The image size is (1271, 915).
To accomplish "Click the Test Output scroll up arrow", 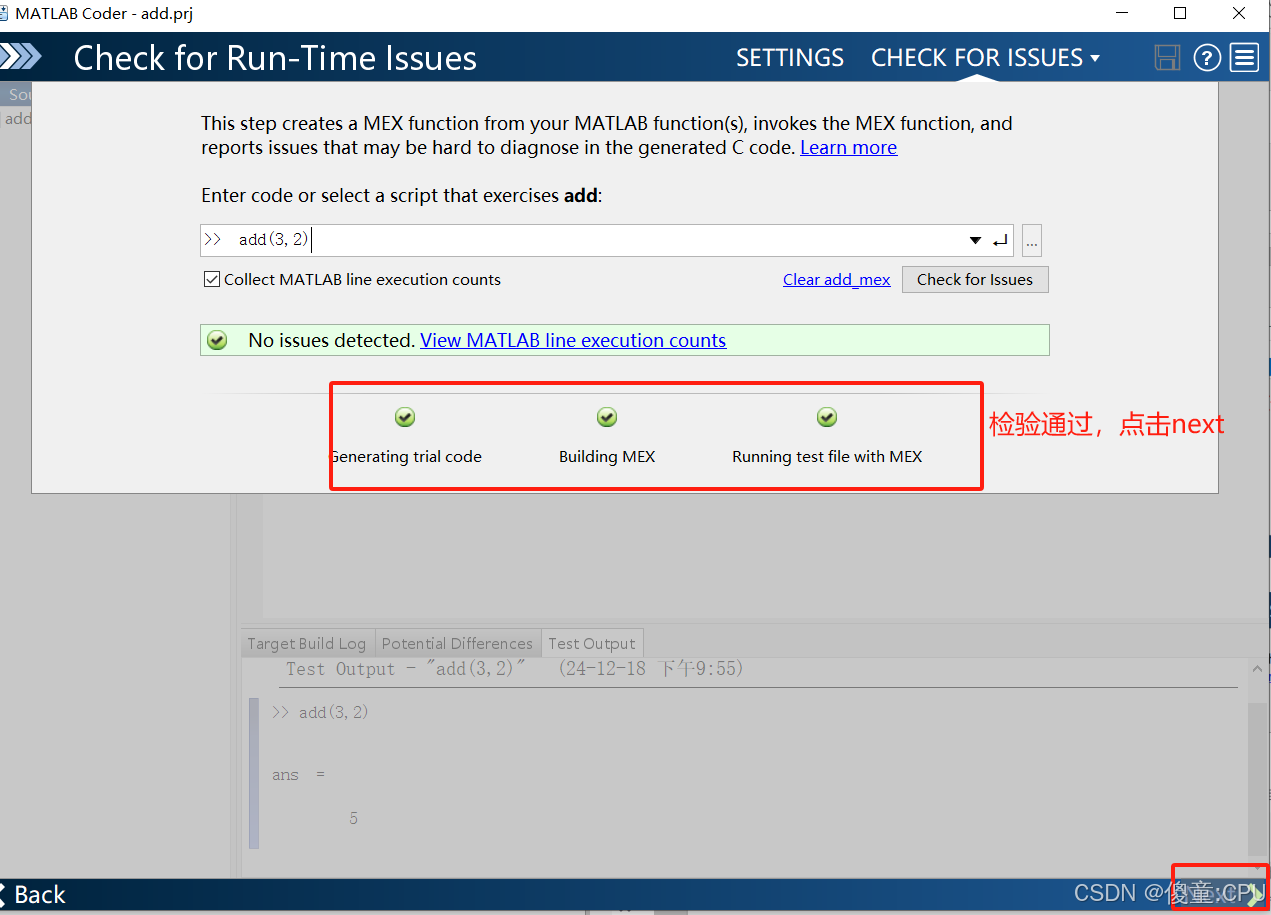I will (1257, 669).
